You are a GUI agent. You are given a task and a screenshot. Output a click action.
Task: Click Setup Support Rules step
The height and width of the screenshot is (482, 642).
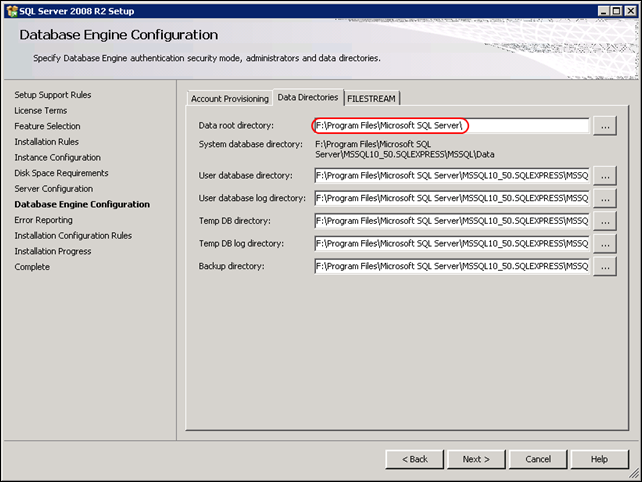coord(53,95)
